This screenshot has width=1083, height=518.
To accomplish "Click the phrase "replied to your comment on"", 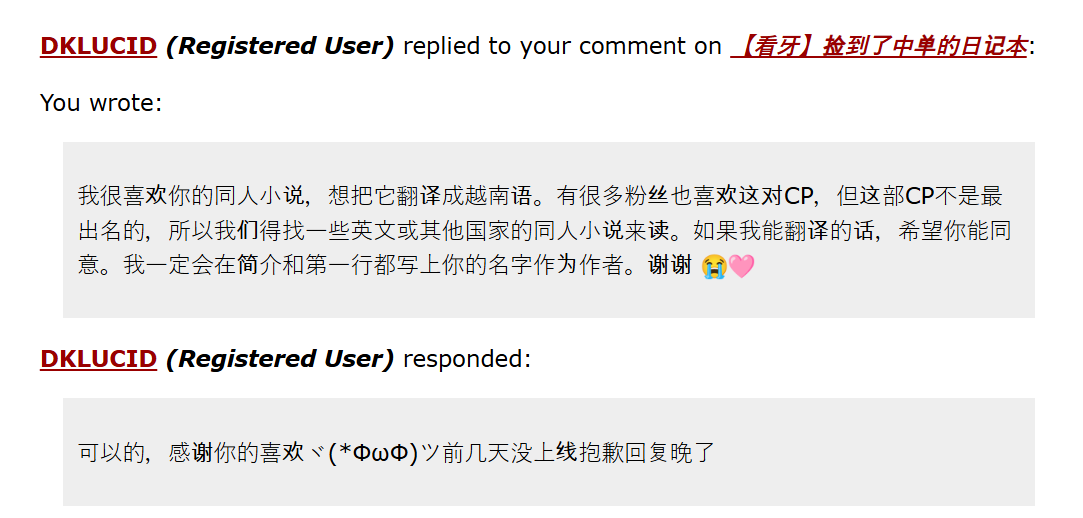I will point(562,46).
